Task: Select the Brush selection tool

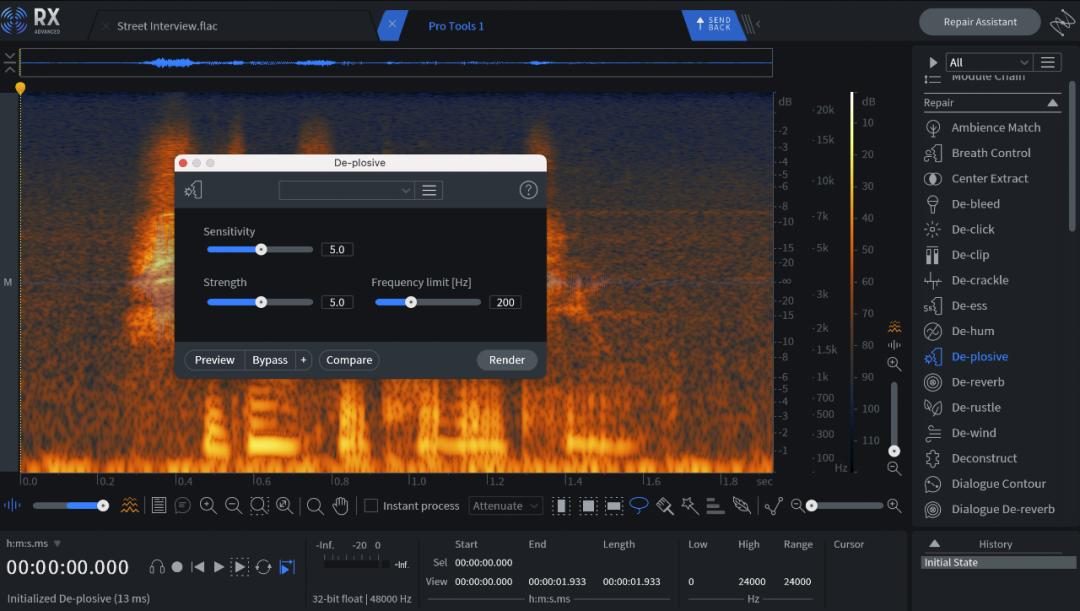Action: 665,506
